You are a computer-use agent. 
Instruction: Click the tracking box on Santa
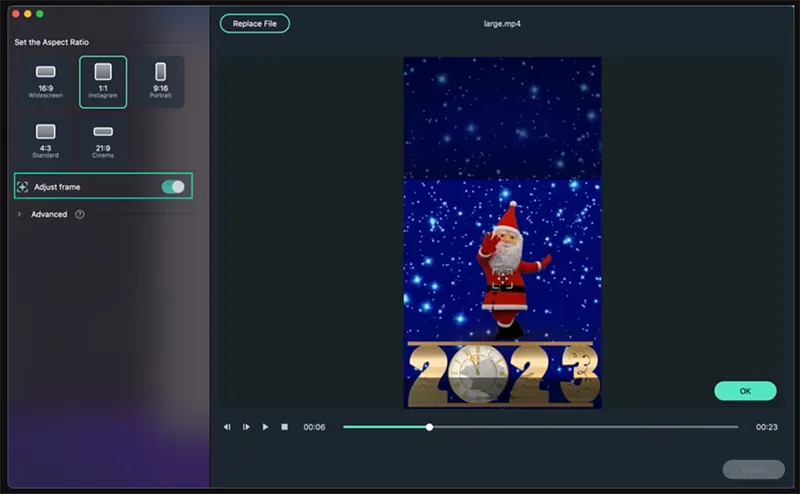coord(503,280)
